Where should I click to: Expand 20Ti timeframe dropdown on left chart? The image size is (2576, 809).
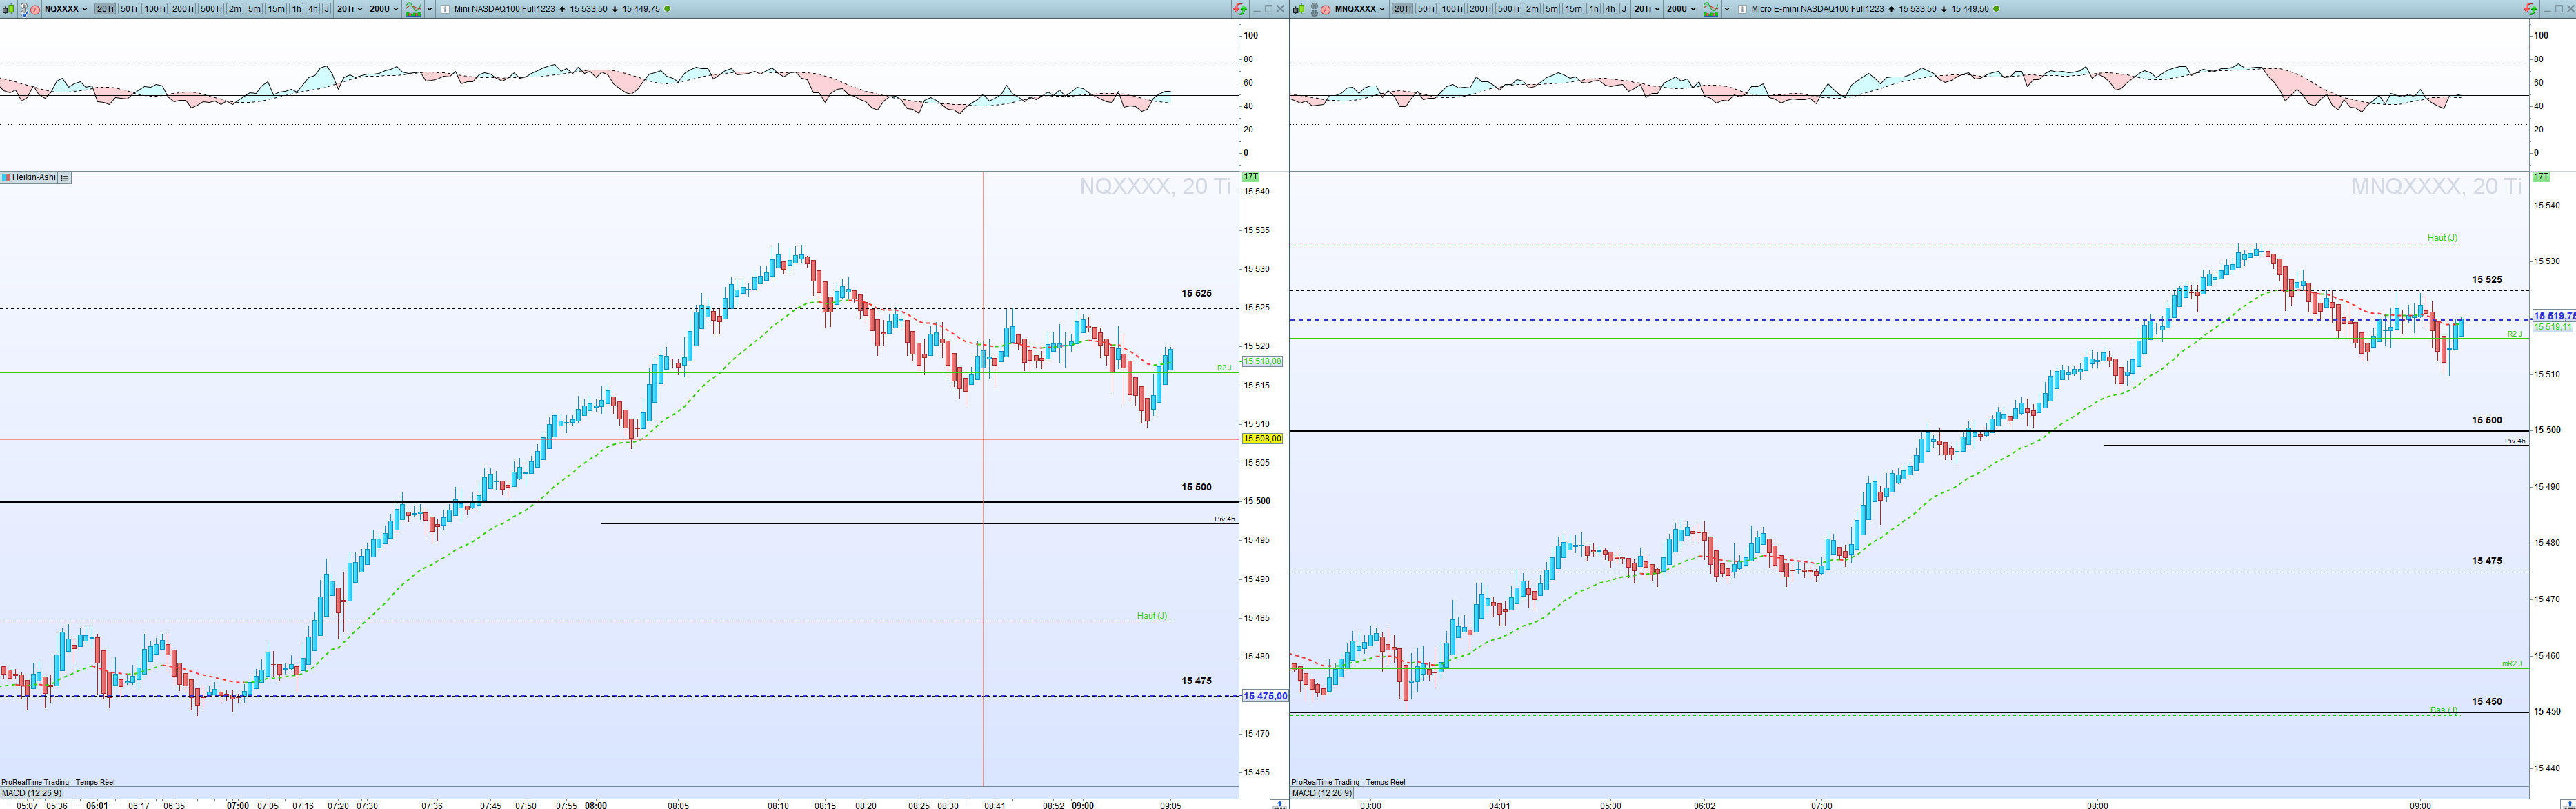tap(351, 9)
